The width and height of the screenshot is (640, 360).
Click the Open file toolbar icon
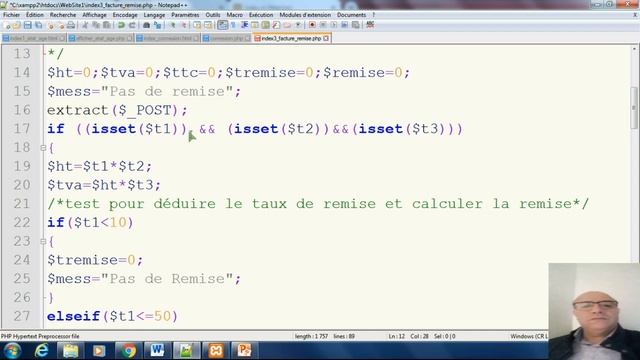[16, 25]
